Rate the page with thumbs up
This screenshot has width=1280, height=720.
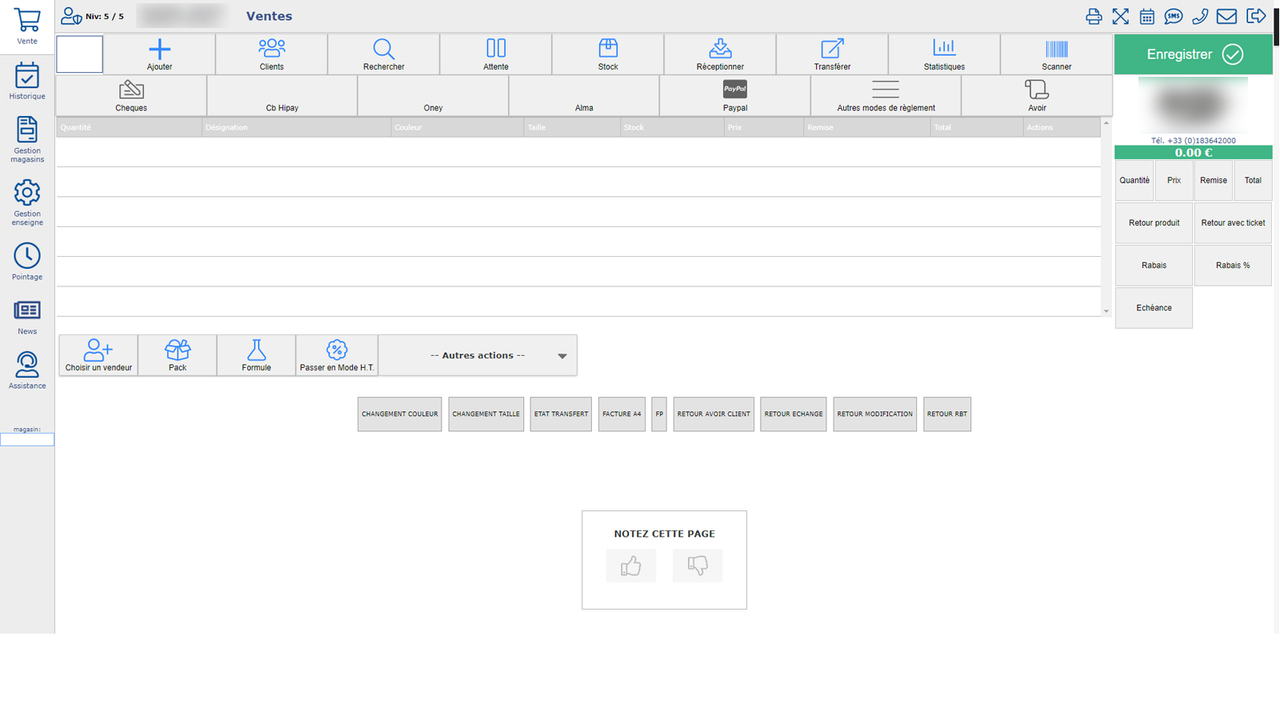631,566
